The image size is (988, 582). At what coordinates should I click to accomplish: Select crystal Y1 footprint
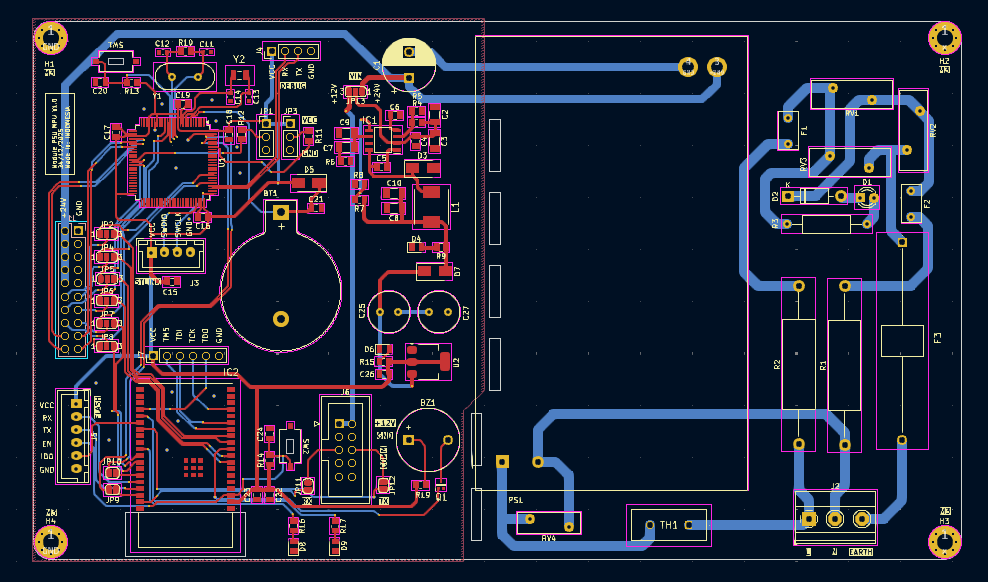[x=185, y=77]
